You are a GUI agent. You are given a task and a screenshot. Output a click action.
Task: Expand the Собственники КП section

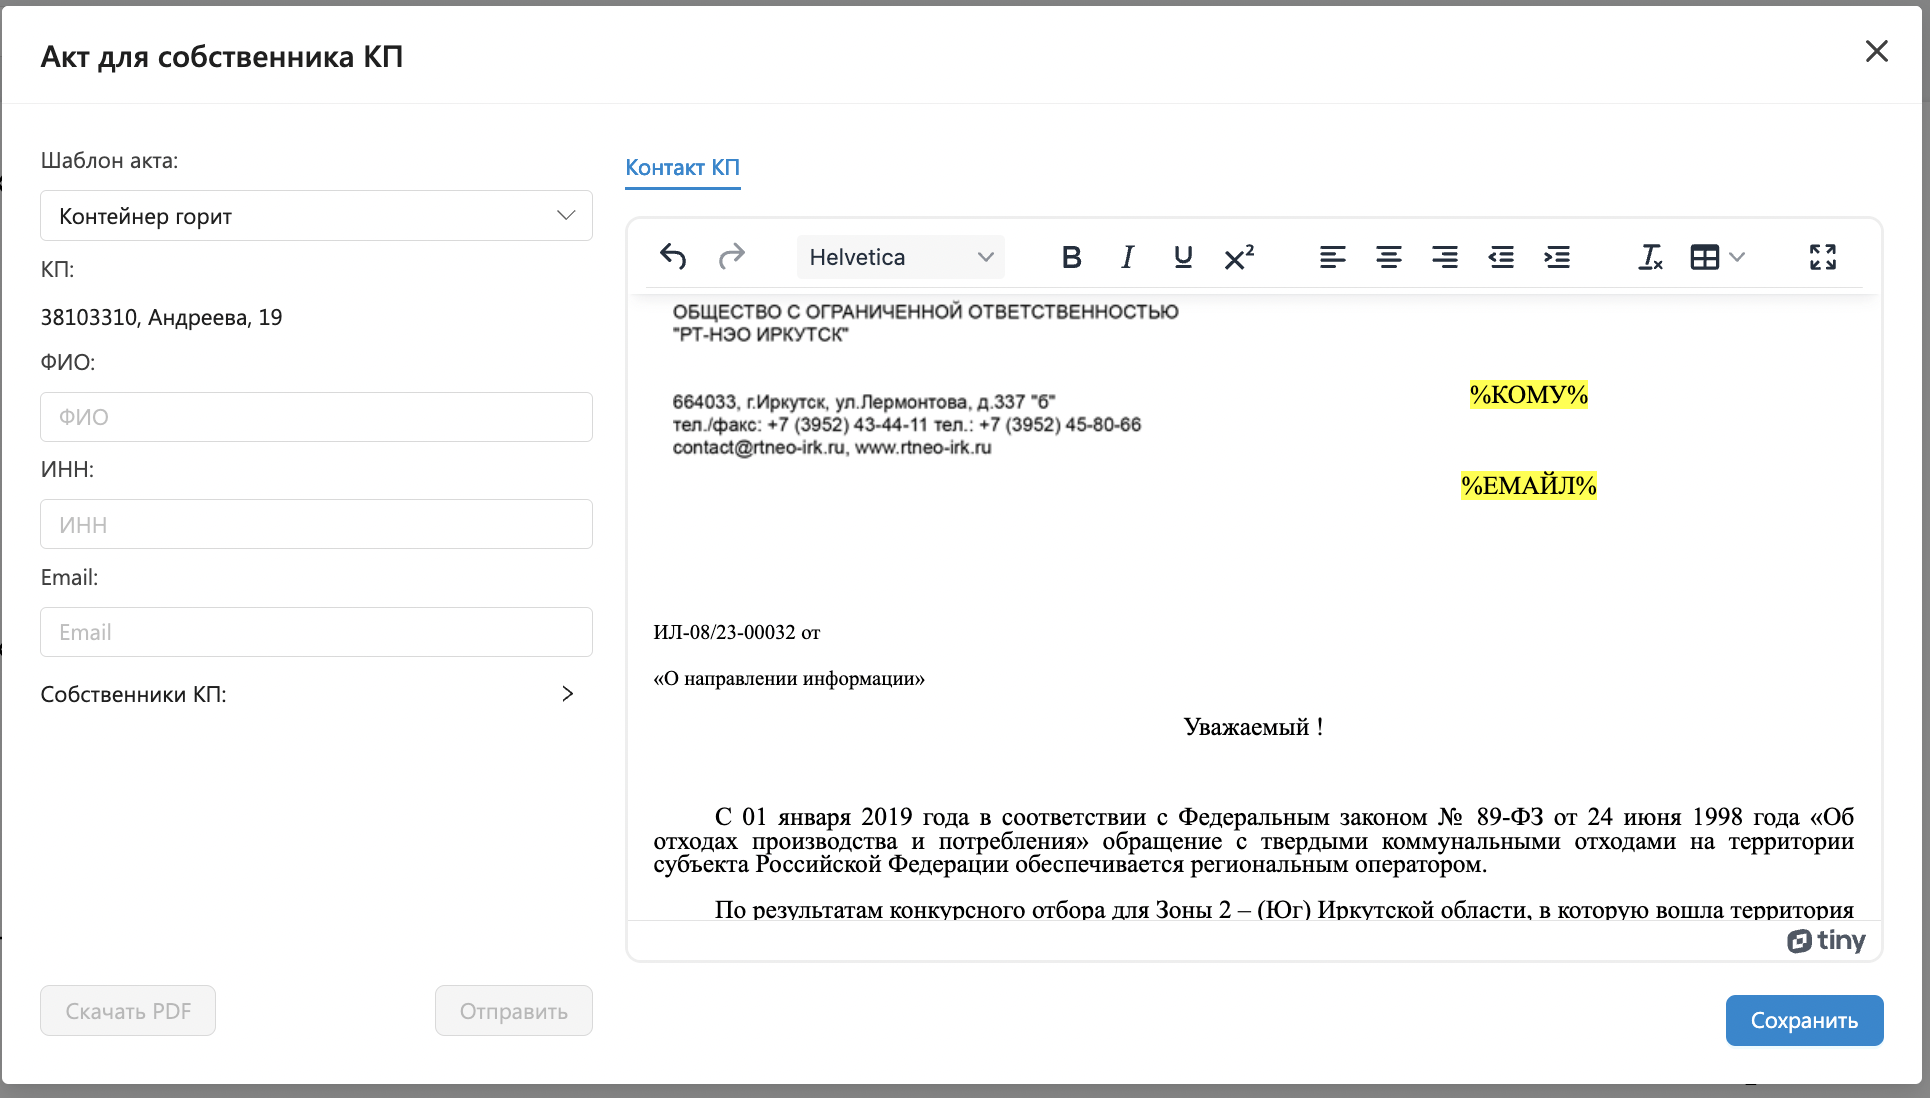click(x=567, y=694)
